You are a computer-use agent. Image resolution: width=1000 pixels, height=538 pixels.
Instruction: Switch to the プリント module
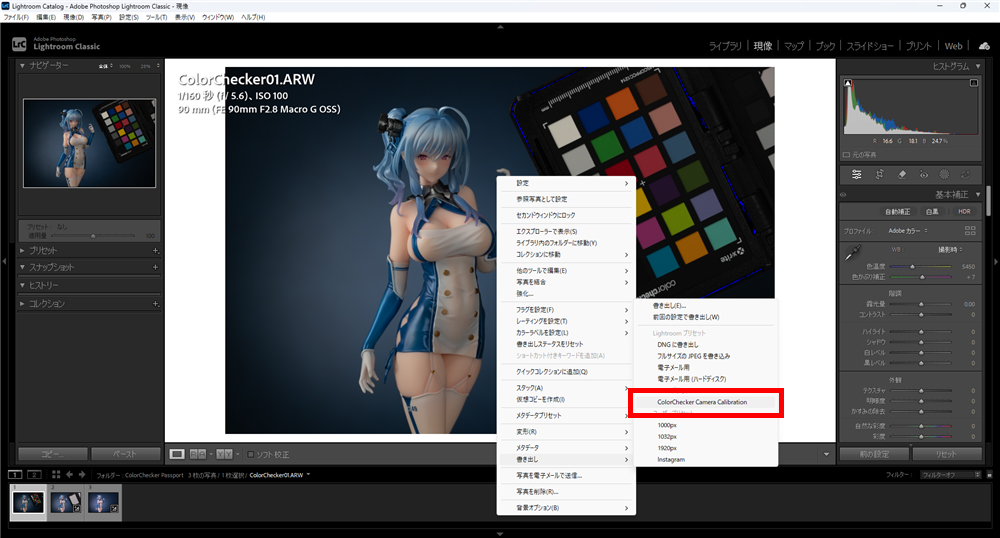(918, 46)
